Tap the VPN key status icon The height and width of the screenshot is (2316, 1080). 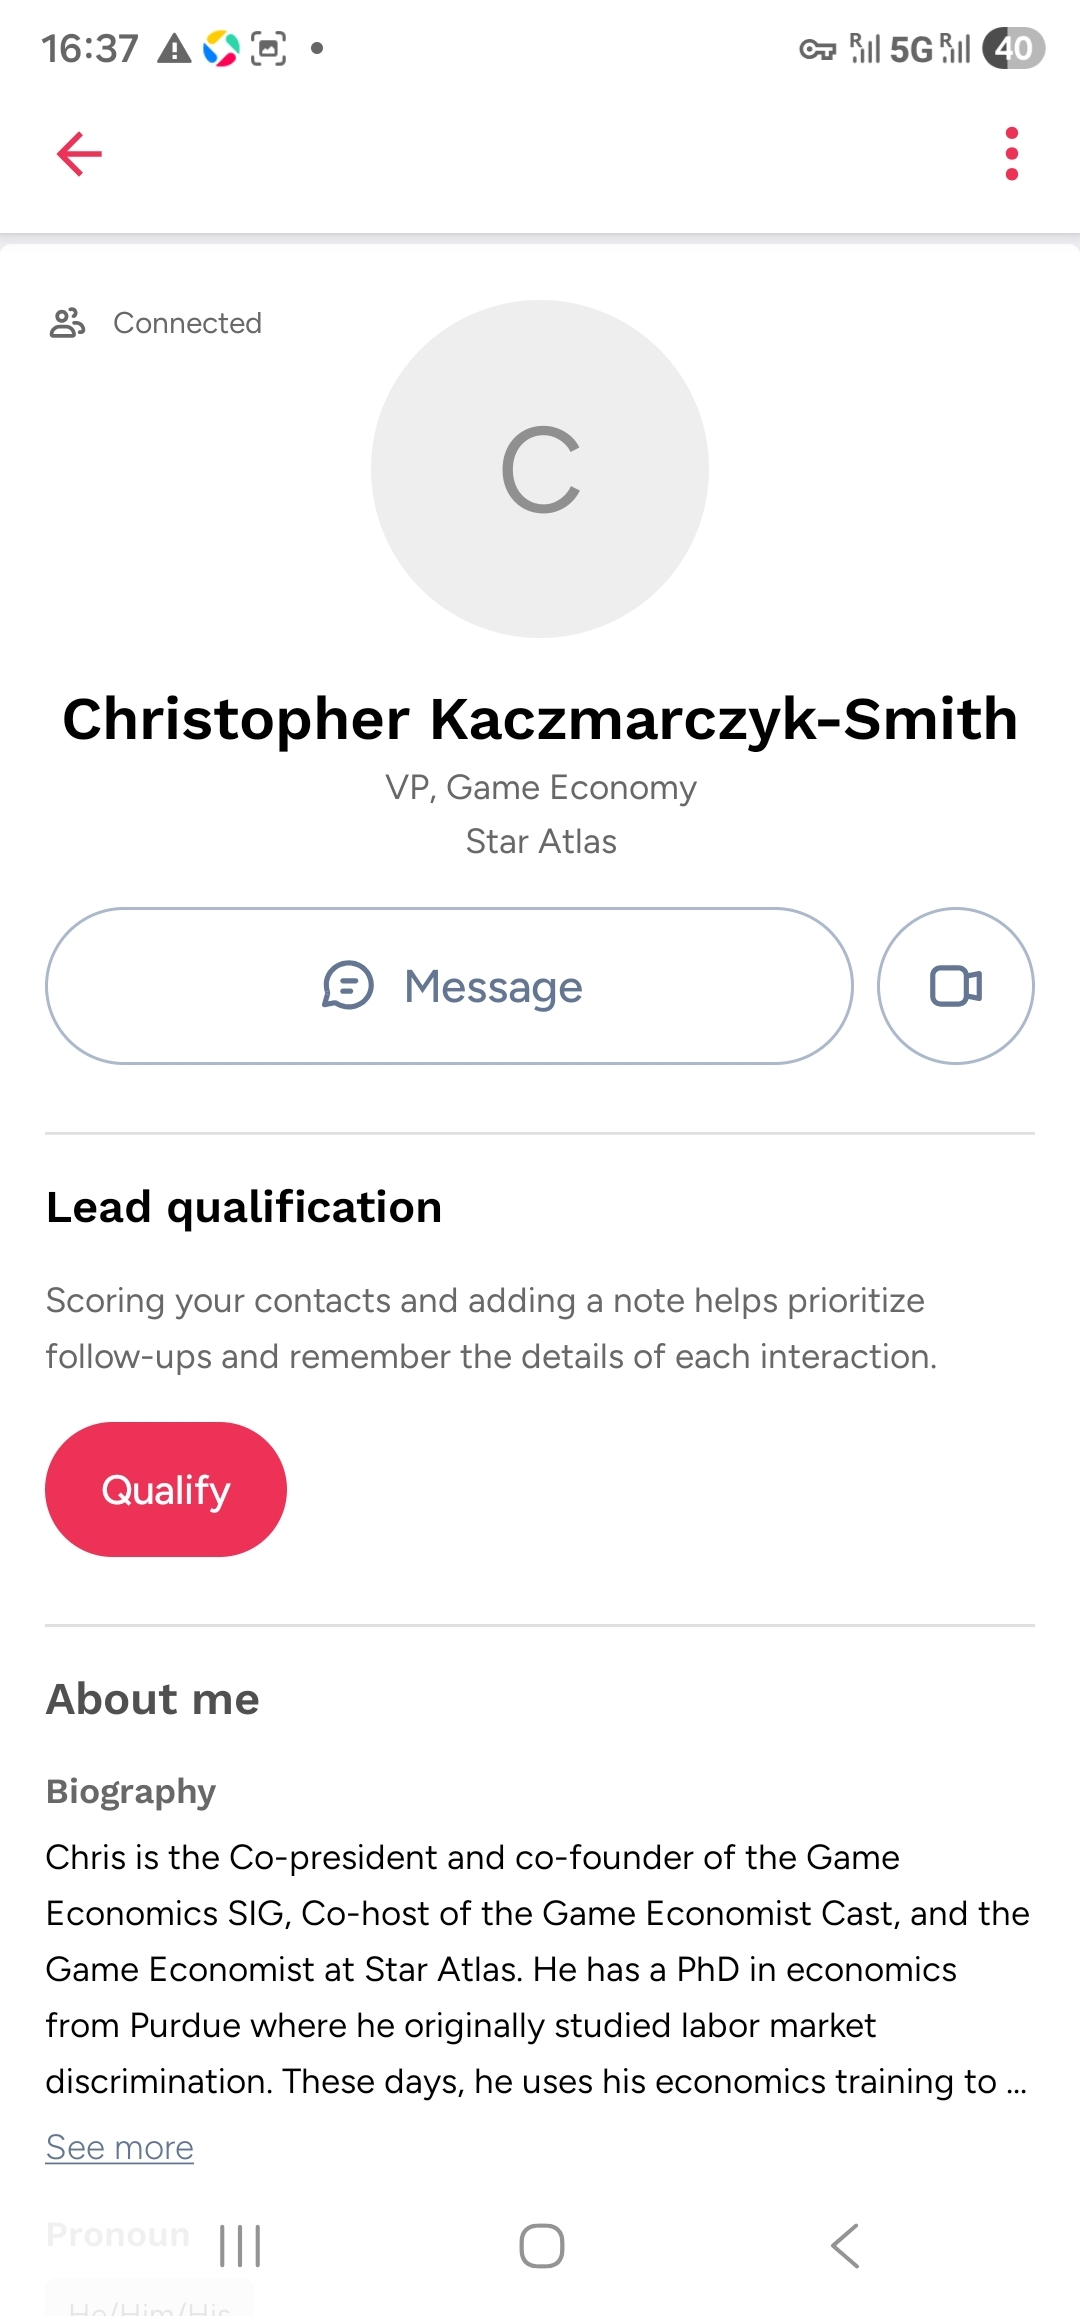click(x=817, y=49)
